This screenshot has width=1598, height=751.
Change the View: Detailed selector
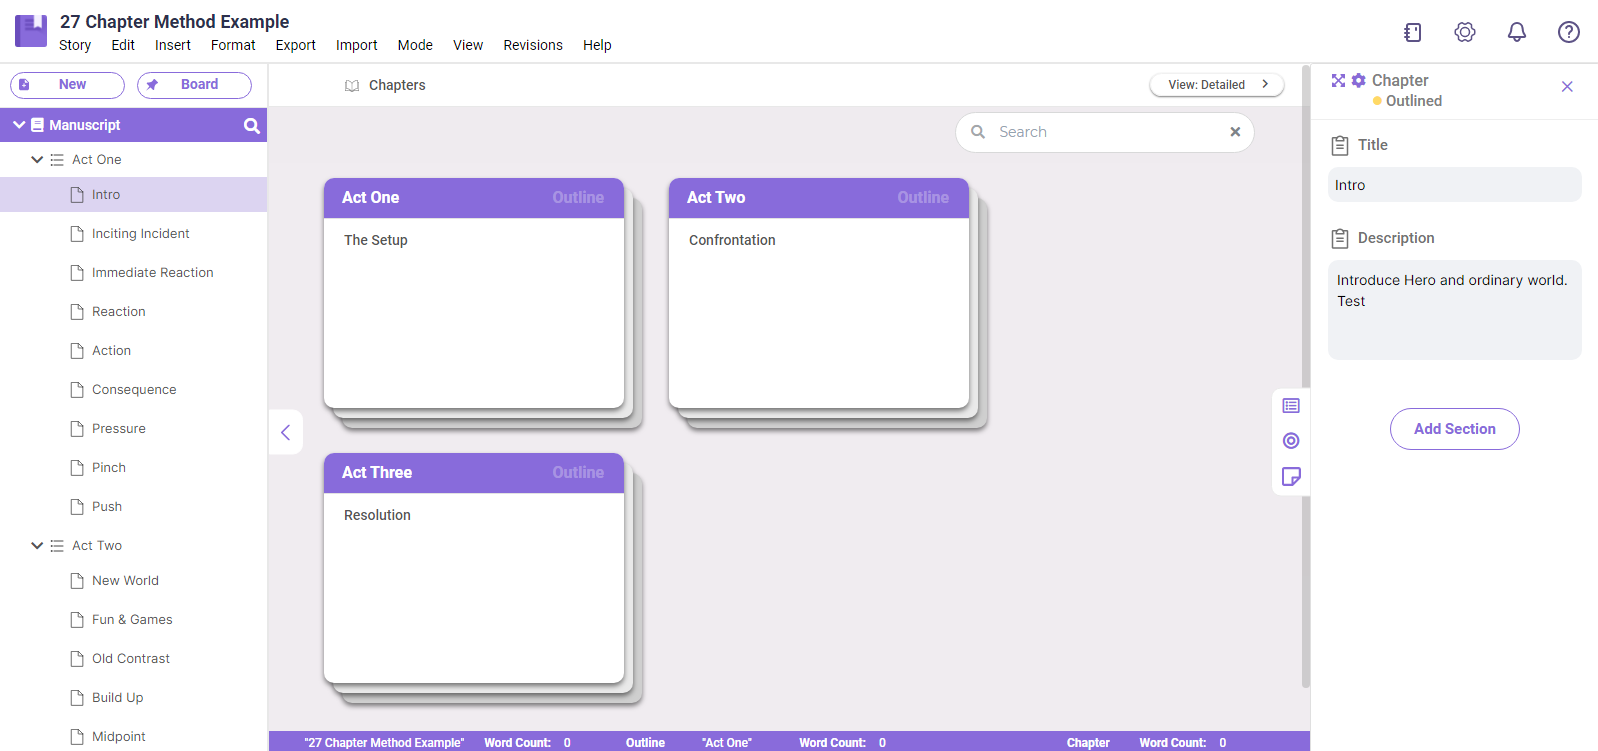1216,85
